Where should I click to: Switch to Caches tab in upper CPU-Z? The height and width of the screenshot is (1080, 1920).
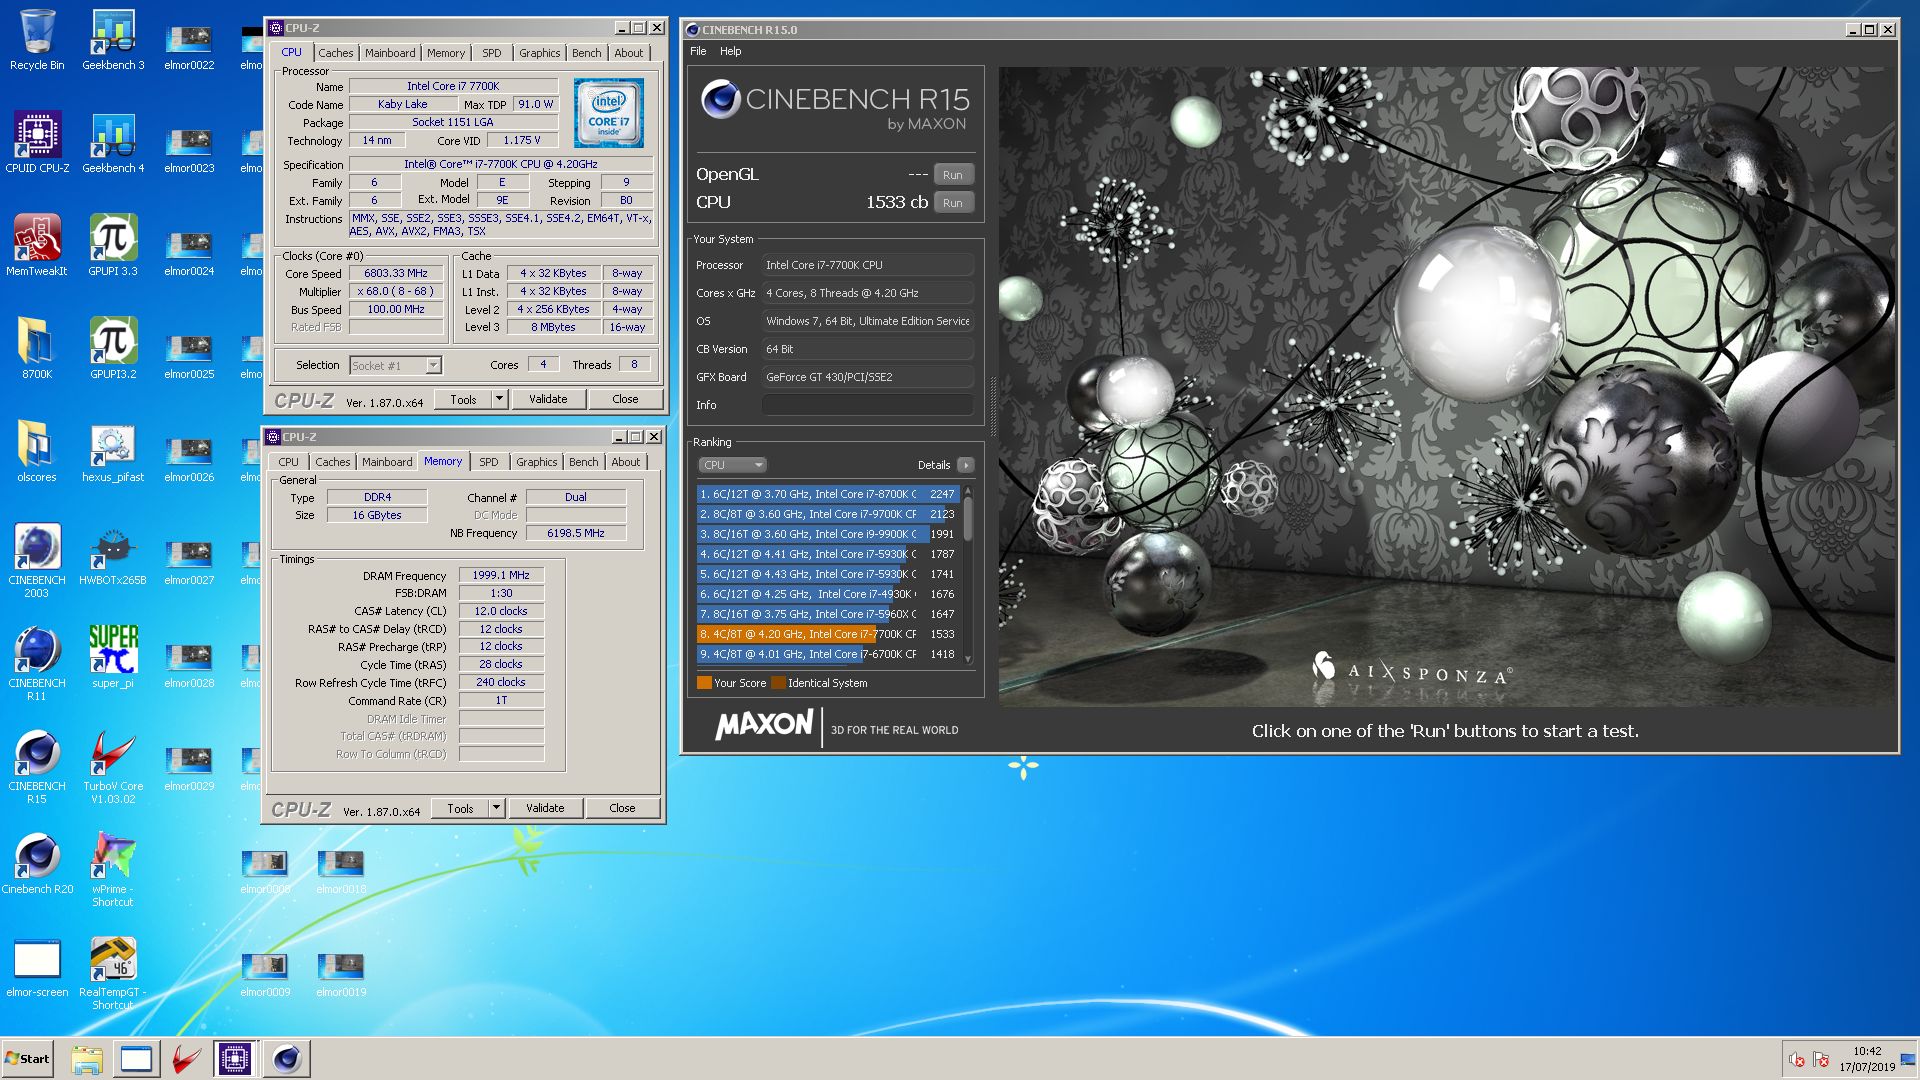tap(335, 53)
